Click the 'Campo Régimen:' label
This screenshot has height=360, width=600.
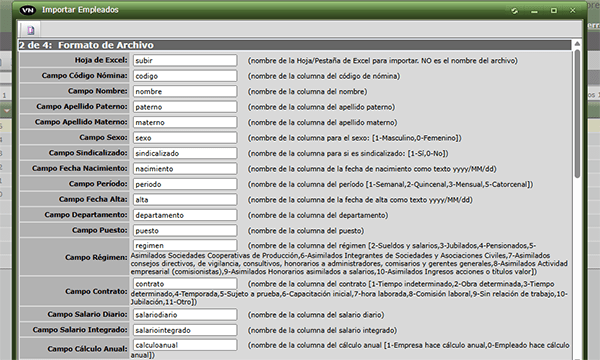click(x=96, y=257)
